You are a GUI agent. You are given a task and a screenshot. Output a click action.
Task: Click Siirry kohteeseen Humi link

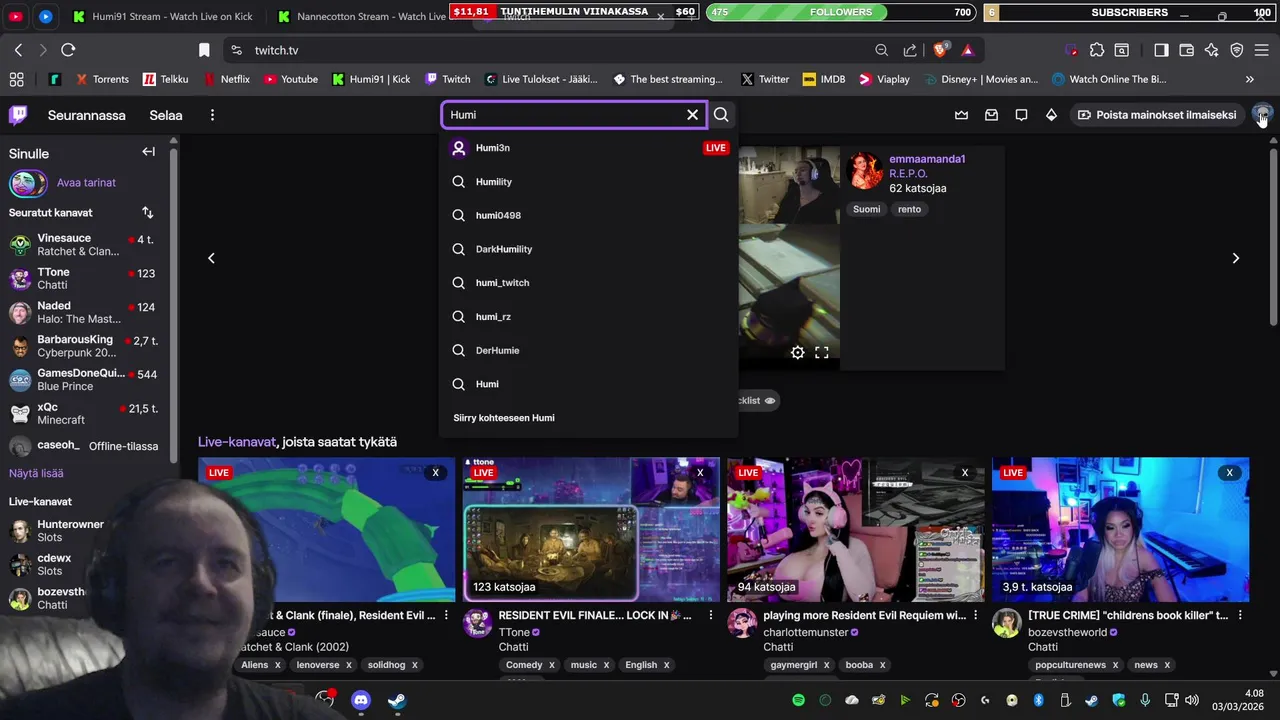504,418
